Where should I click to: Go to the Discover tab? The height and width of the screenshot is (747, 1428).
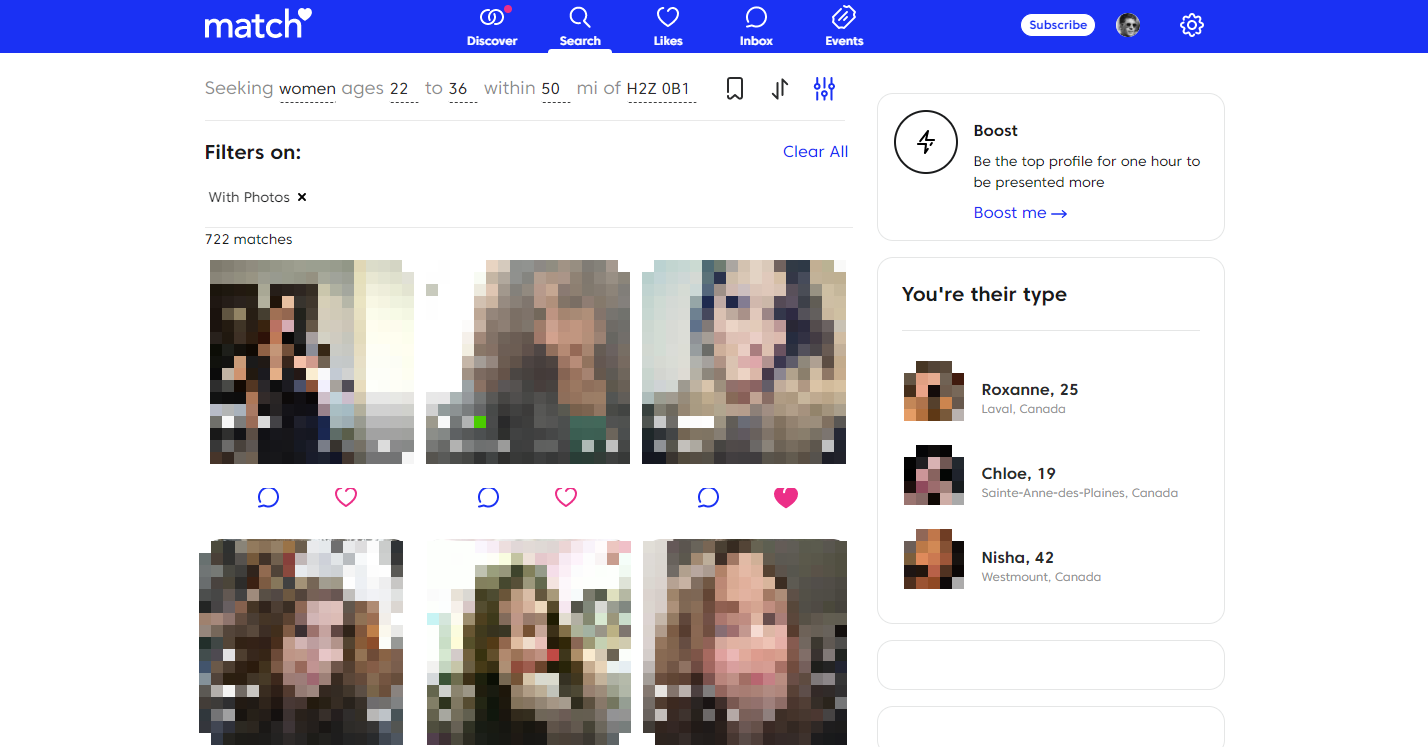[492, 27]
